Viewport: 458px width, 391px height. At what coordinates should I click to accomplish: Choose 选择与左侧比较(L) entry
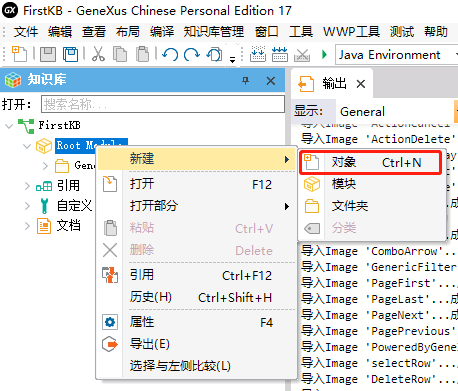pyautogui.click(x=196, y=366)
